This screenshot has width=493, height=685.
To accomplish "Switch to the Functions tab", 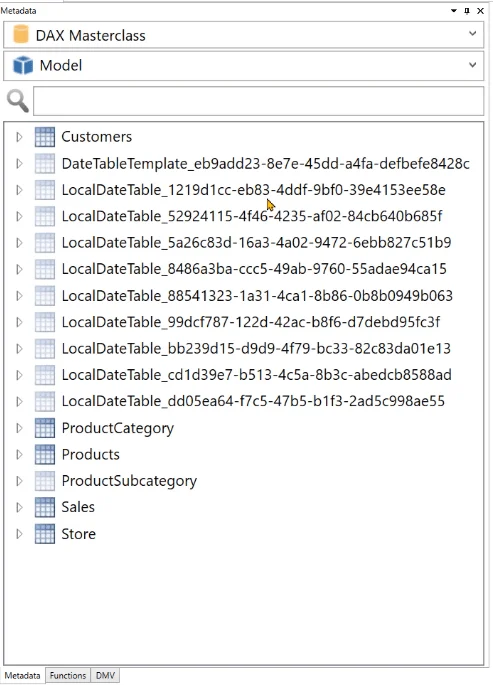I will pos(68,675).
